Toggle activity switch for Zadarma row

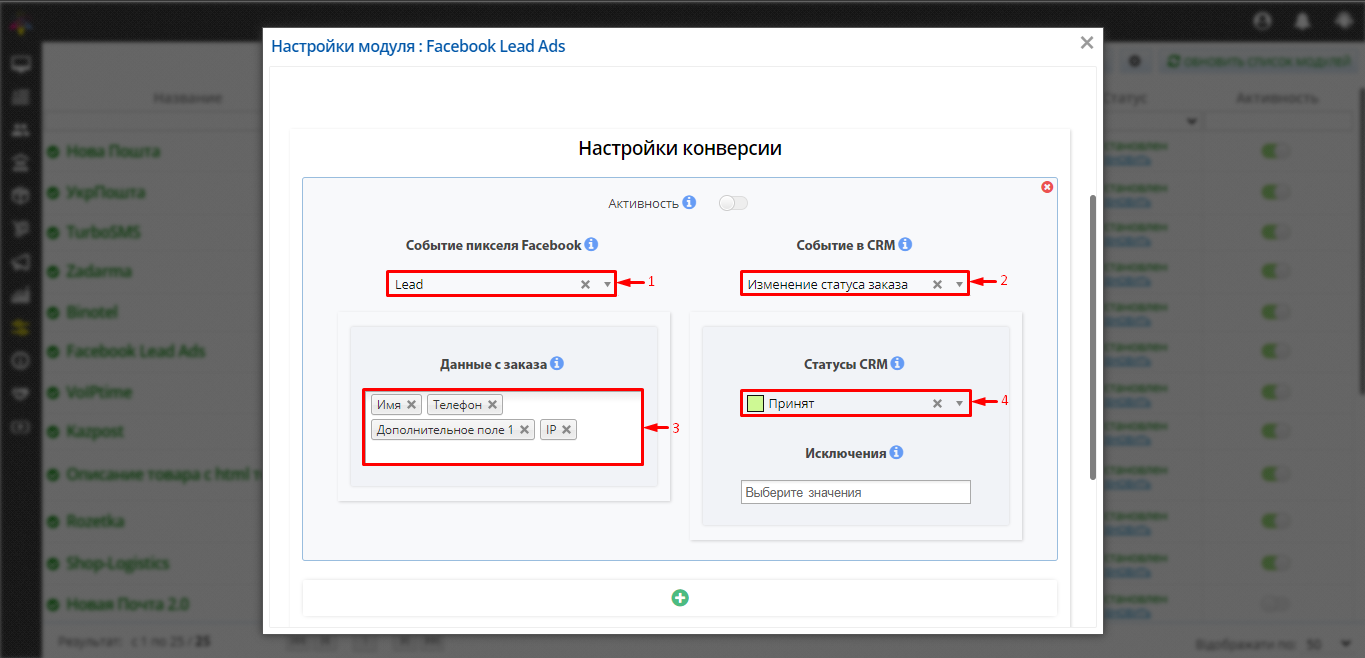1275,271
